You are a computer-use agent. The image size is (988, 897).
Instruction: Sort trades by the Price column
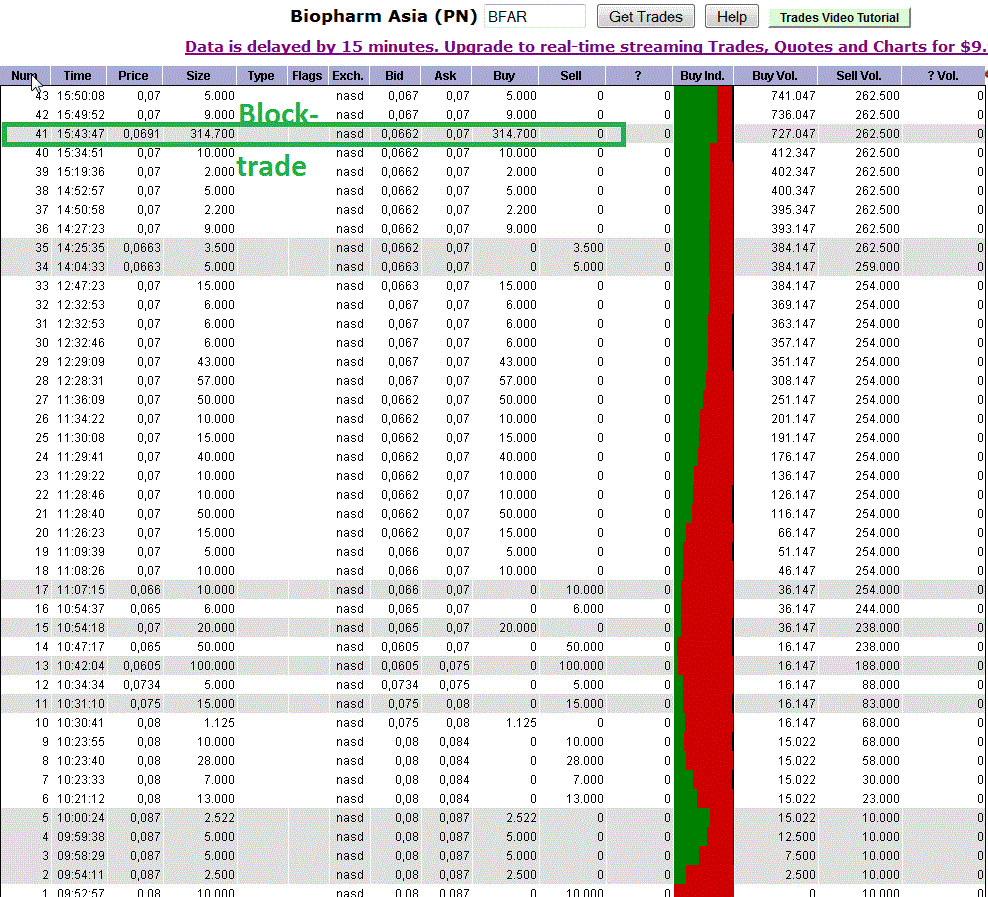[x=133, y=75]
